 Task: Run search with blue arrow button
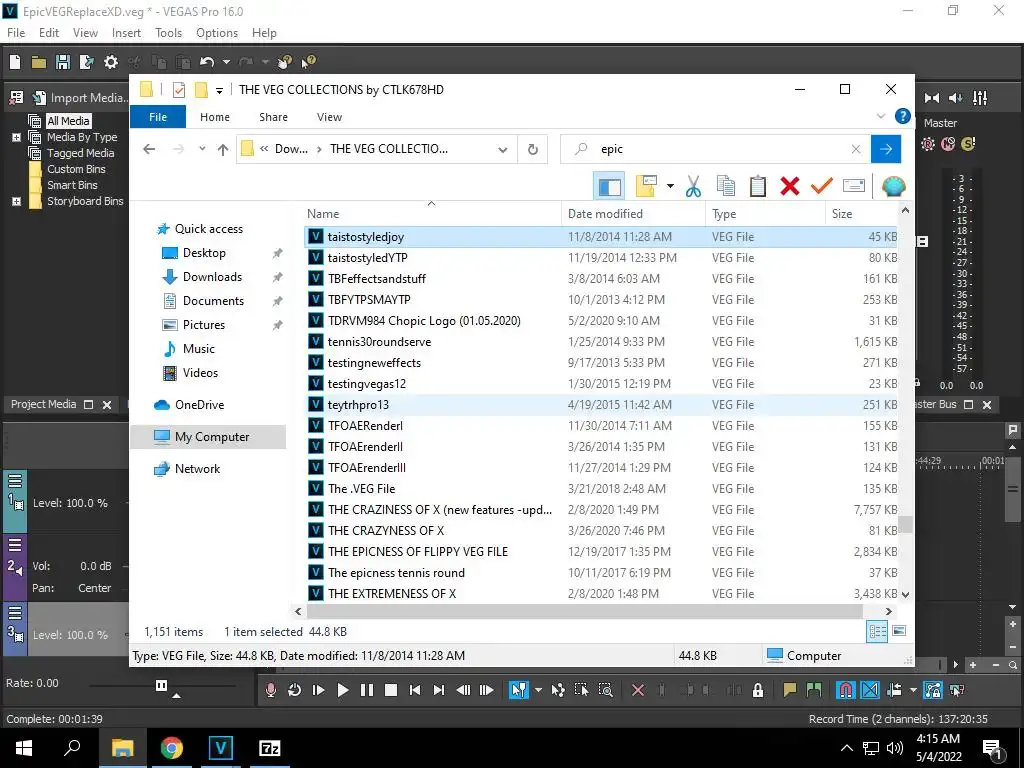click(886, 150)
